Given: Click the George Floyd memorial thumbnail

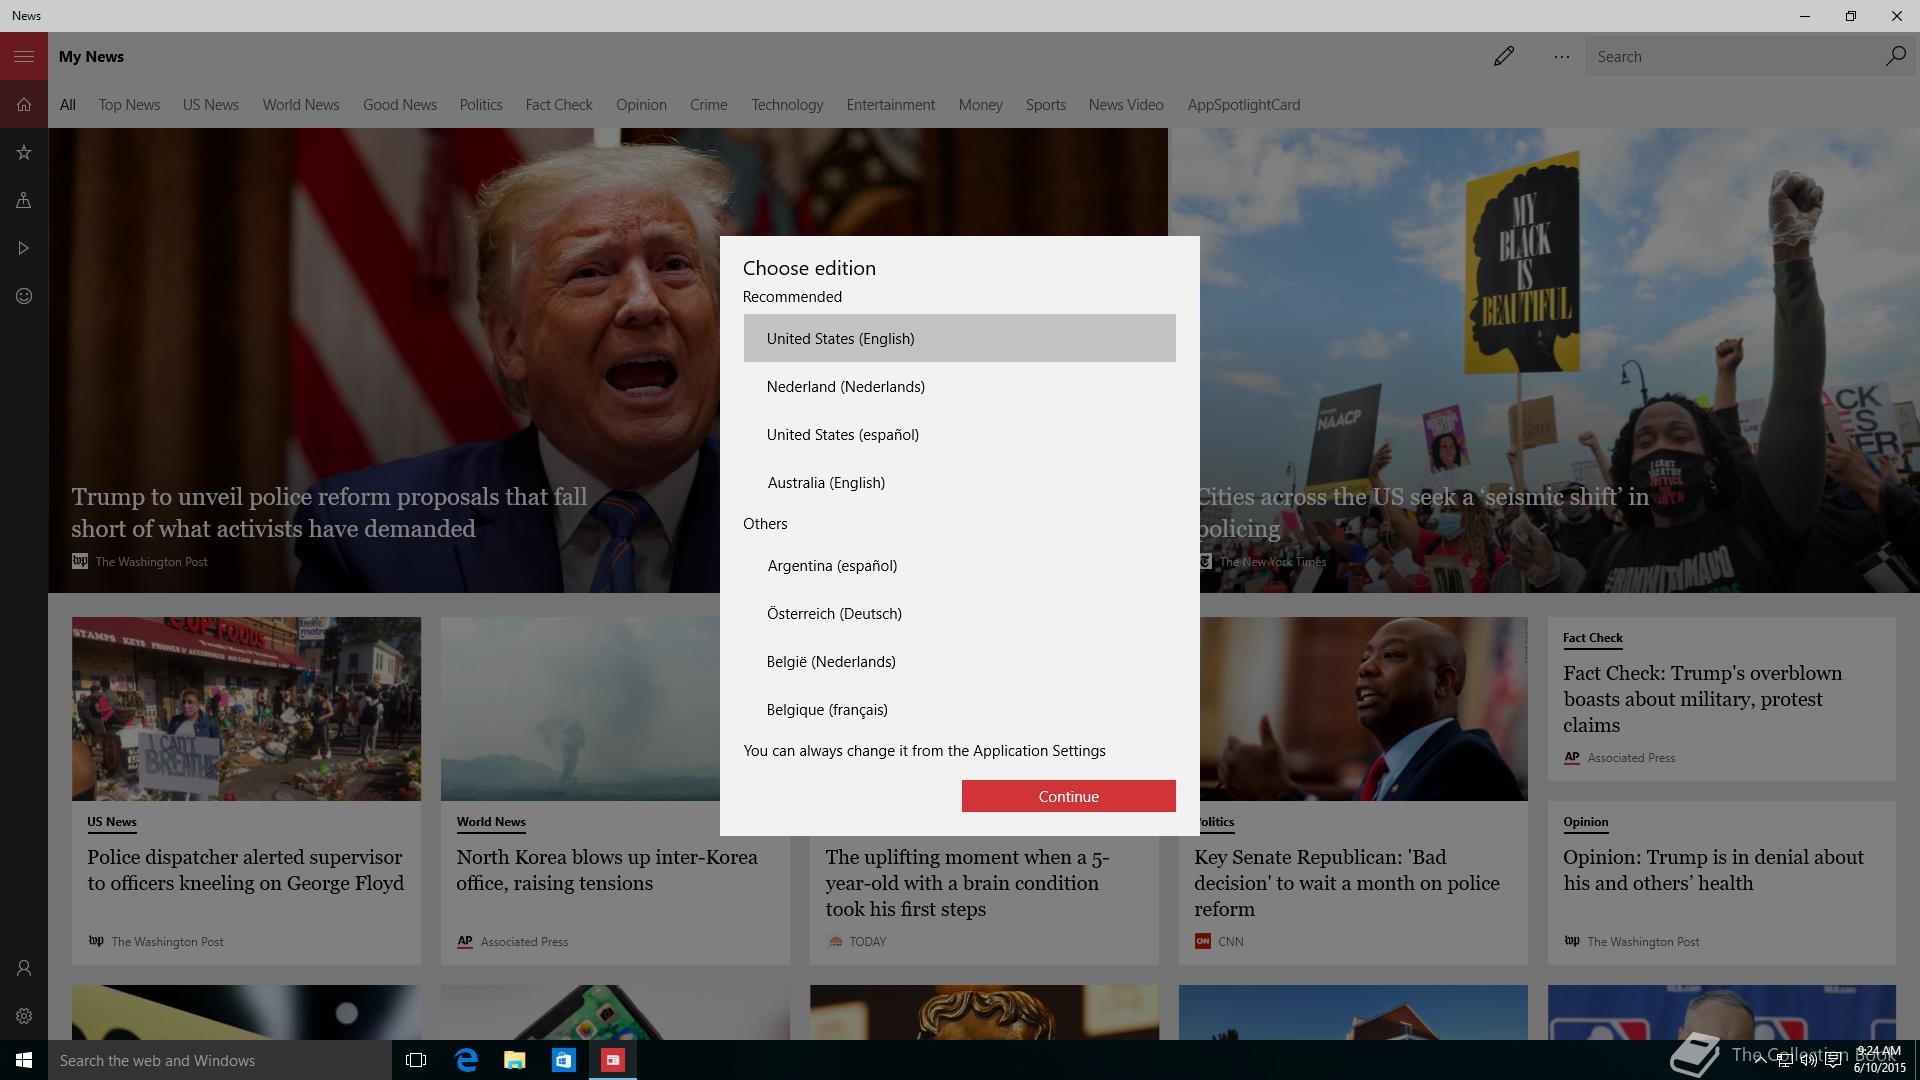Looking at the screenshot, I should point(246,708).
